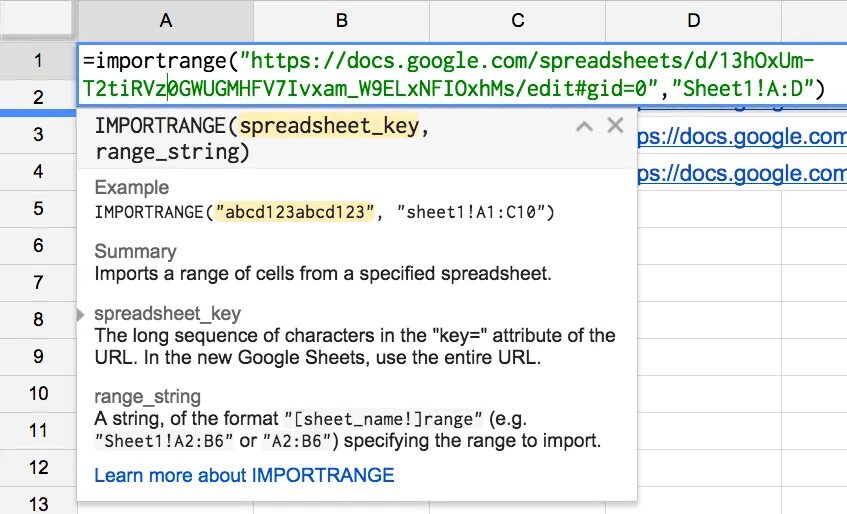The height and width of the screenshot is (514, 847).
Task: Select column D header
Action: coord(694,20)
